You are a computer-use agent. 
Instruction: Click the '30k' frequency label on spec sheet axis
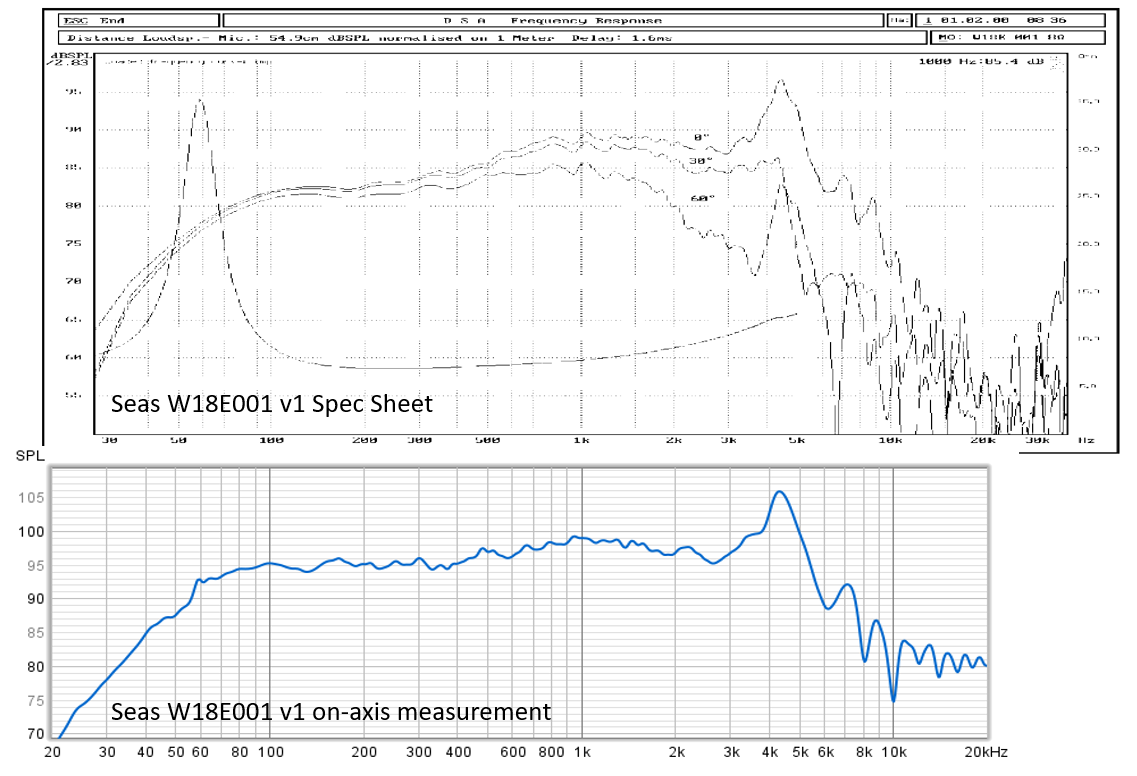click(x=1038, y=440)
